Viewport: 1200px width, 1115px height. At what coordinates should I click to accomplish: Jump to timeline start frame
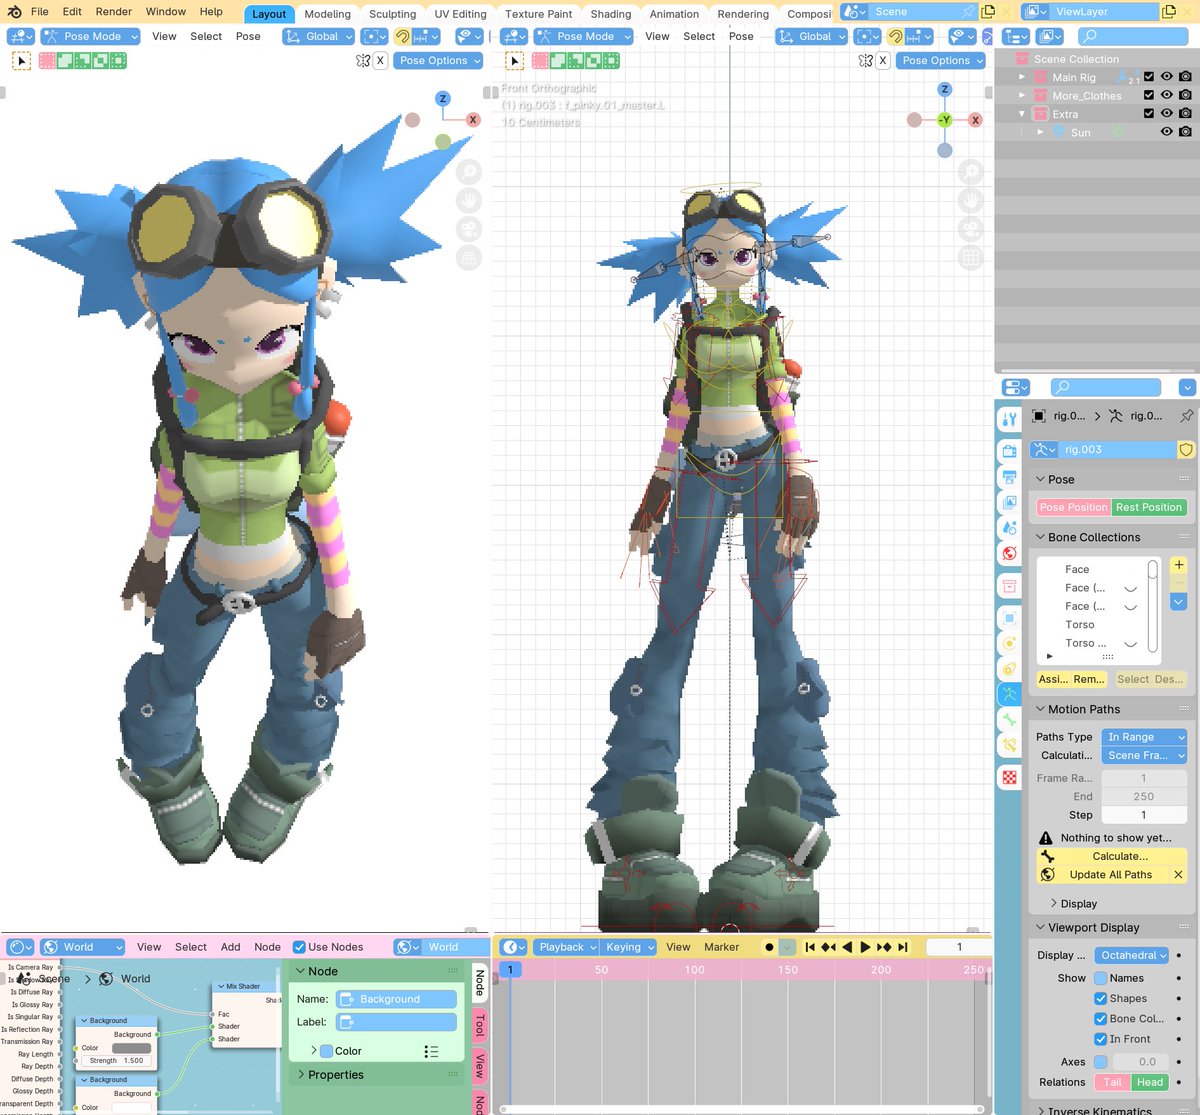810,947
